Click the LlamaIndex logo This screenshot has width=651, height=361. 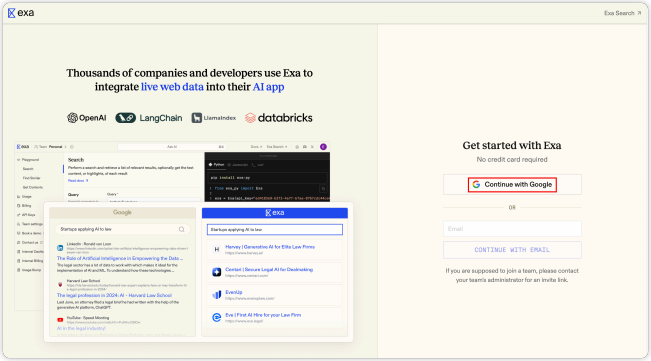(213, 118)
